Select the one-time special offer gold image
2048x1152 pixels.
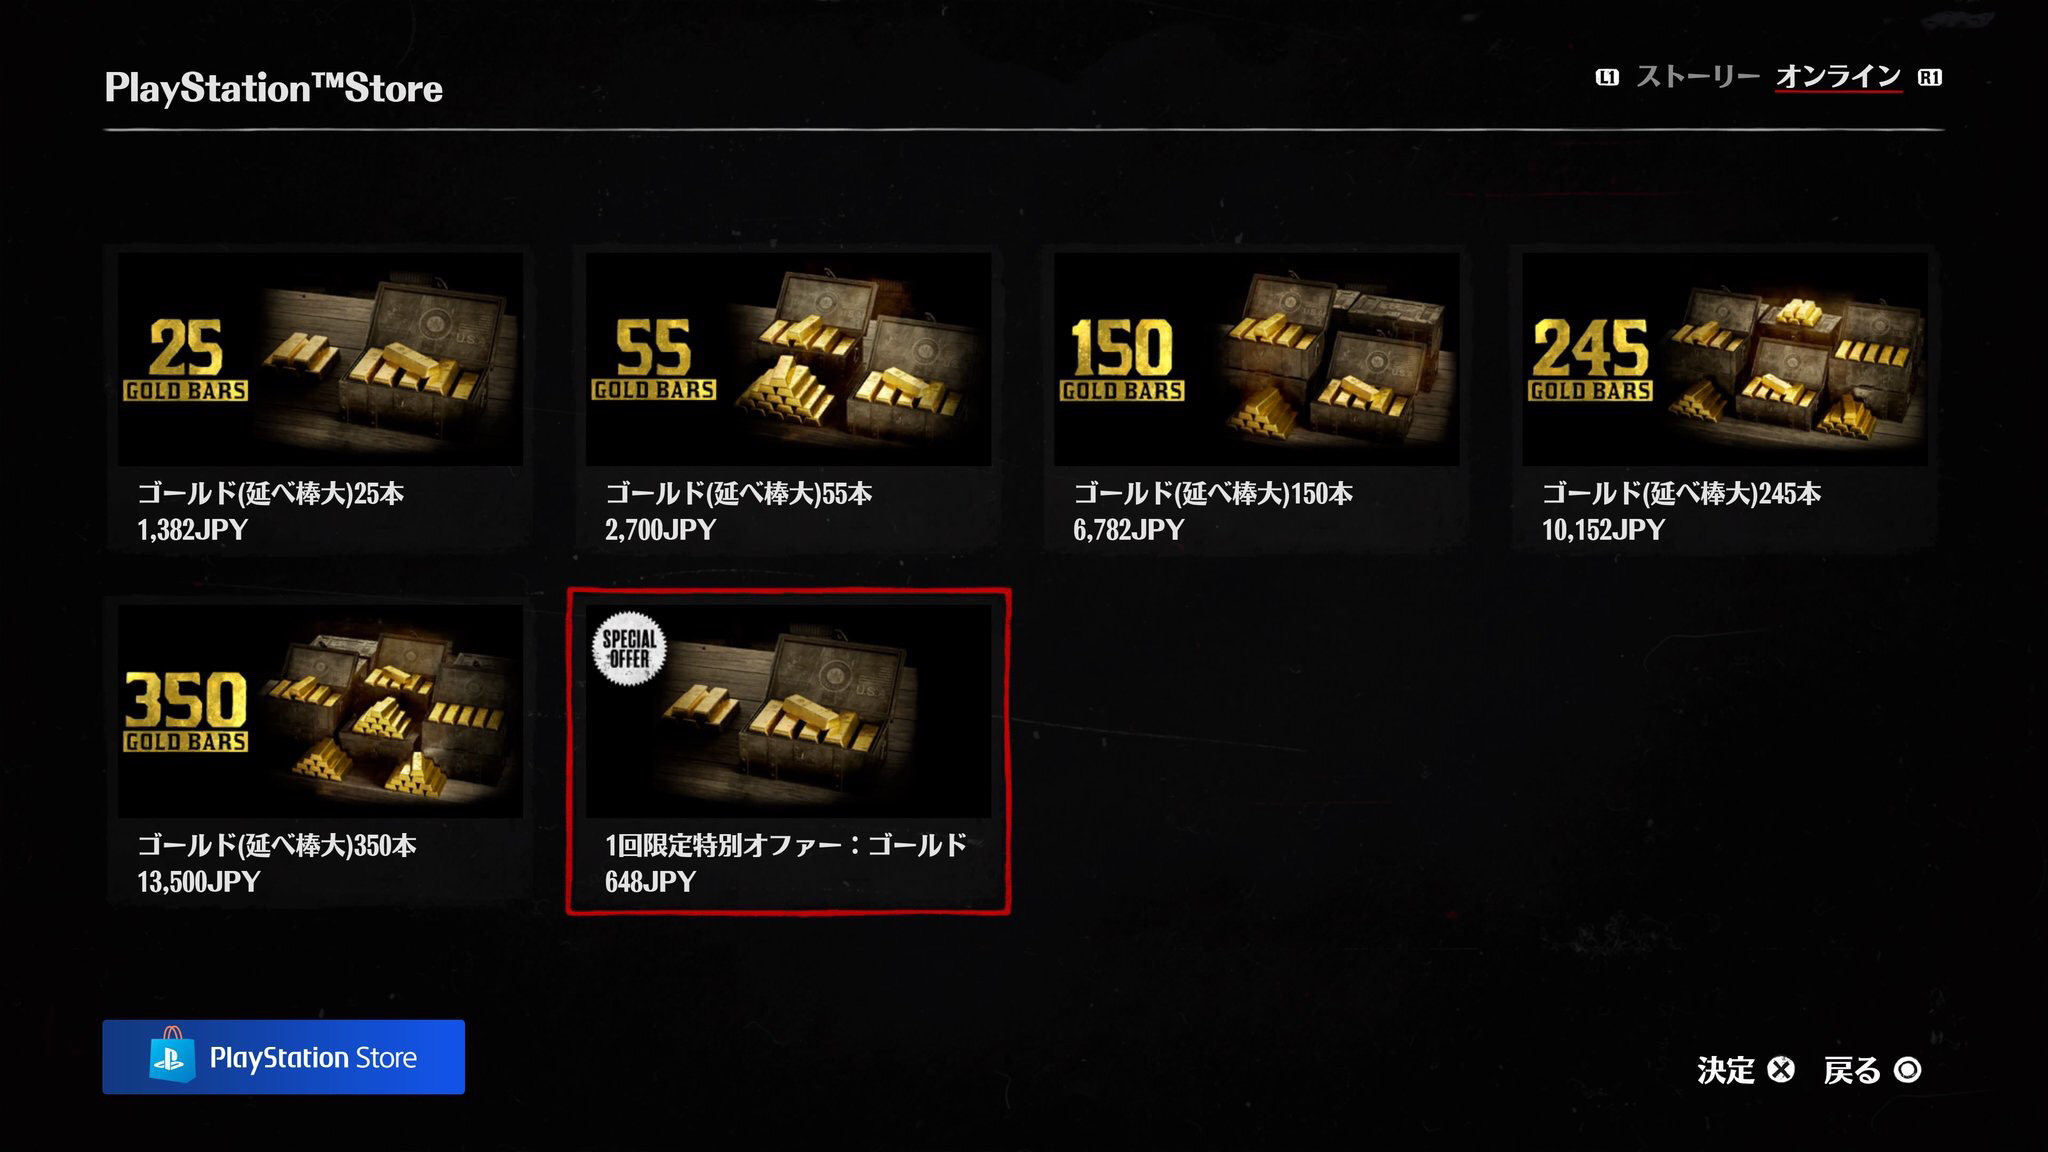tap(788, 711)
